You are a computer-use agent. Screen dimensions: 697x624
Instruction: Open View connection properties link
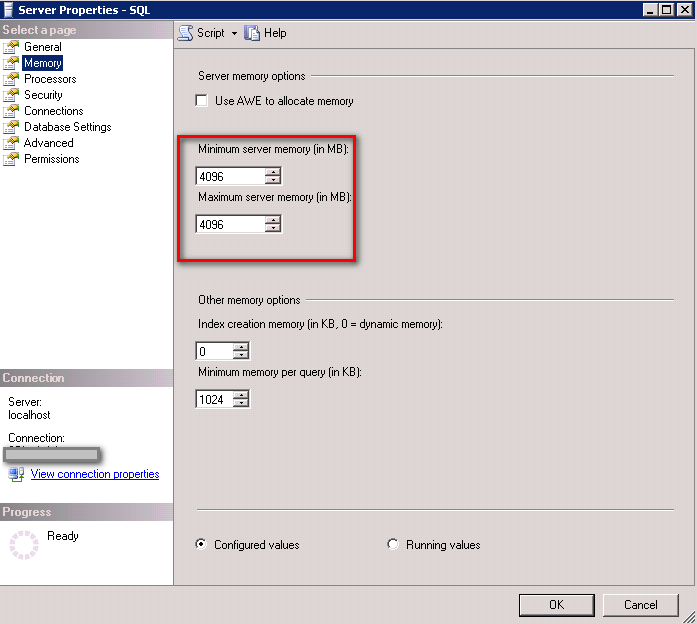click(x=95, y=474)
